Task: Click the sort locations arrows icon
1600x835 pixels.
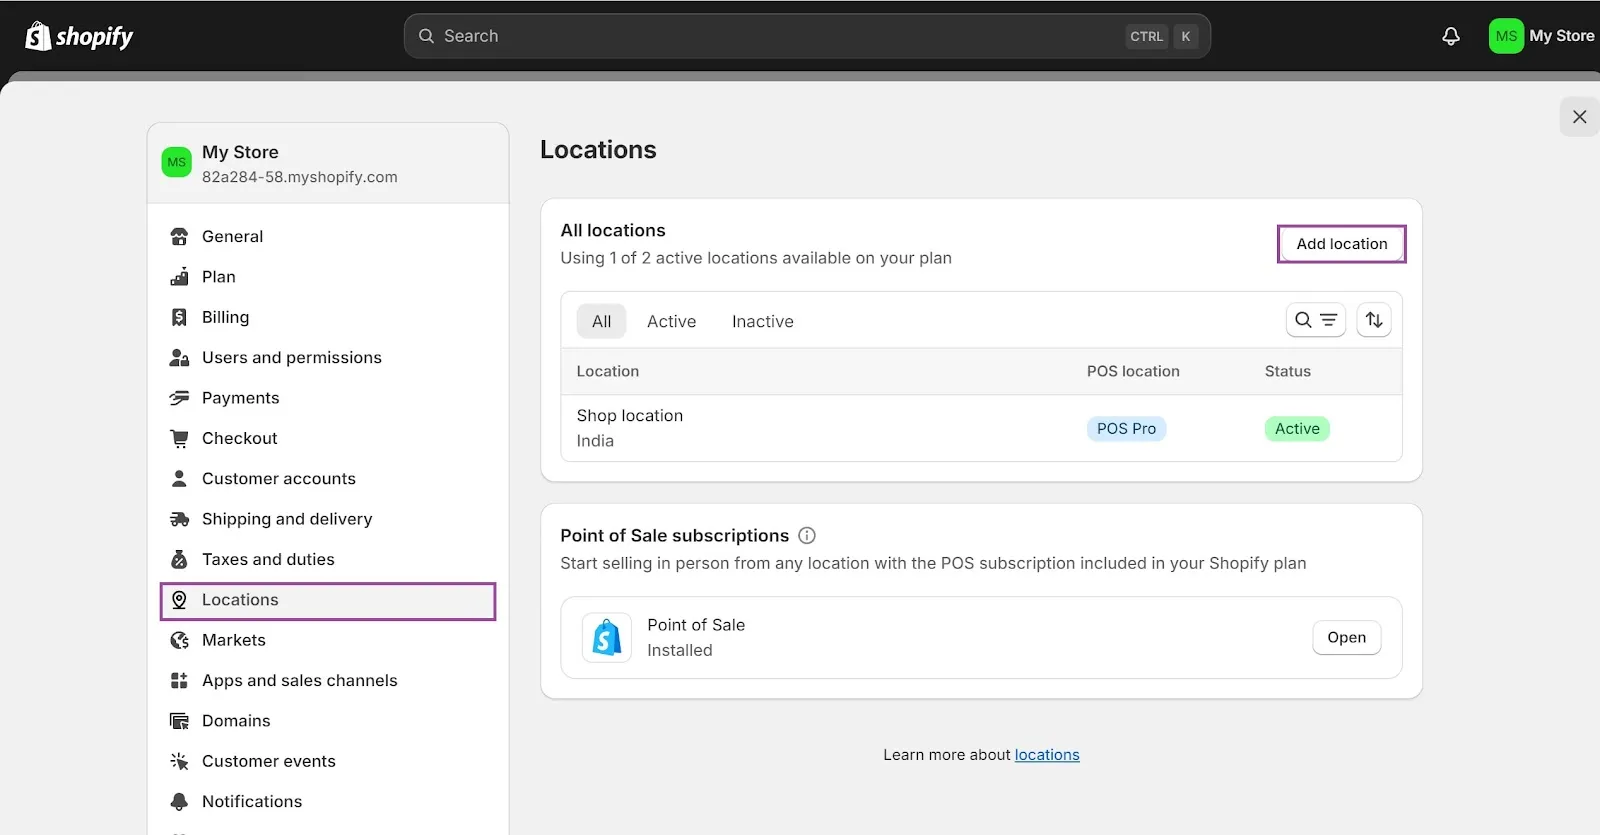Action: tap(1374, 320)
